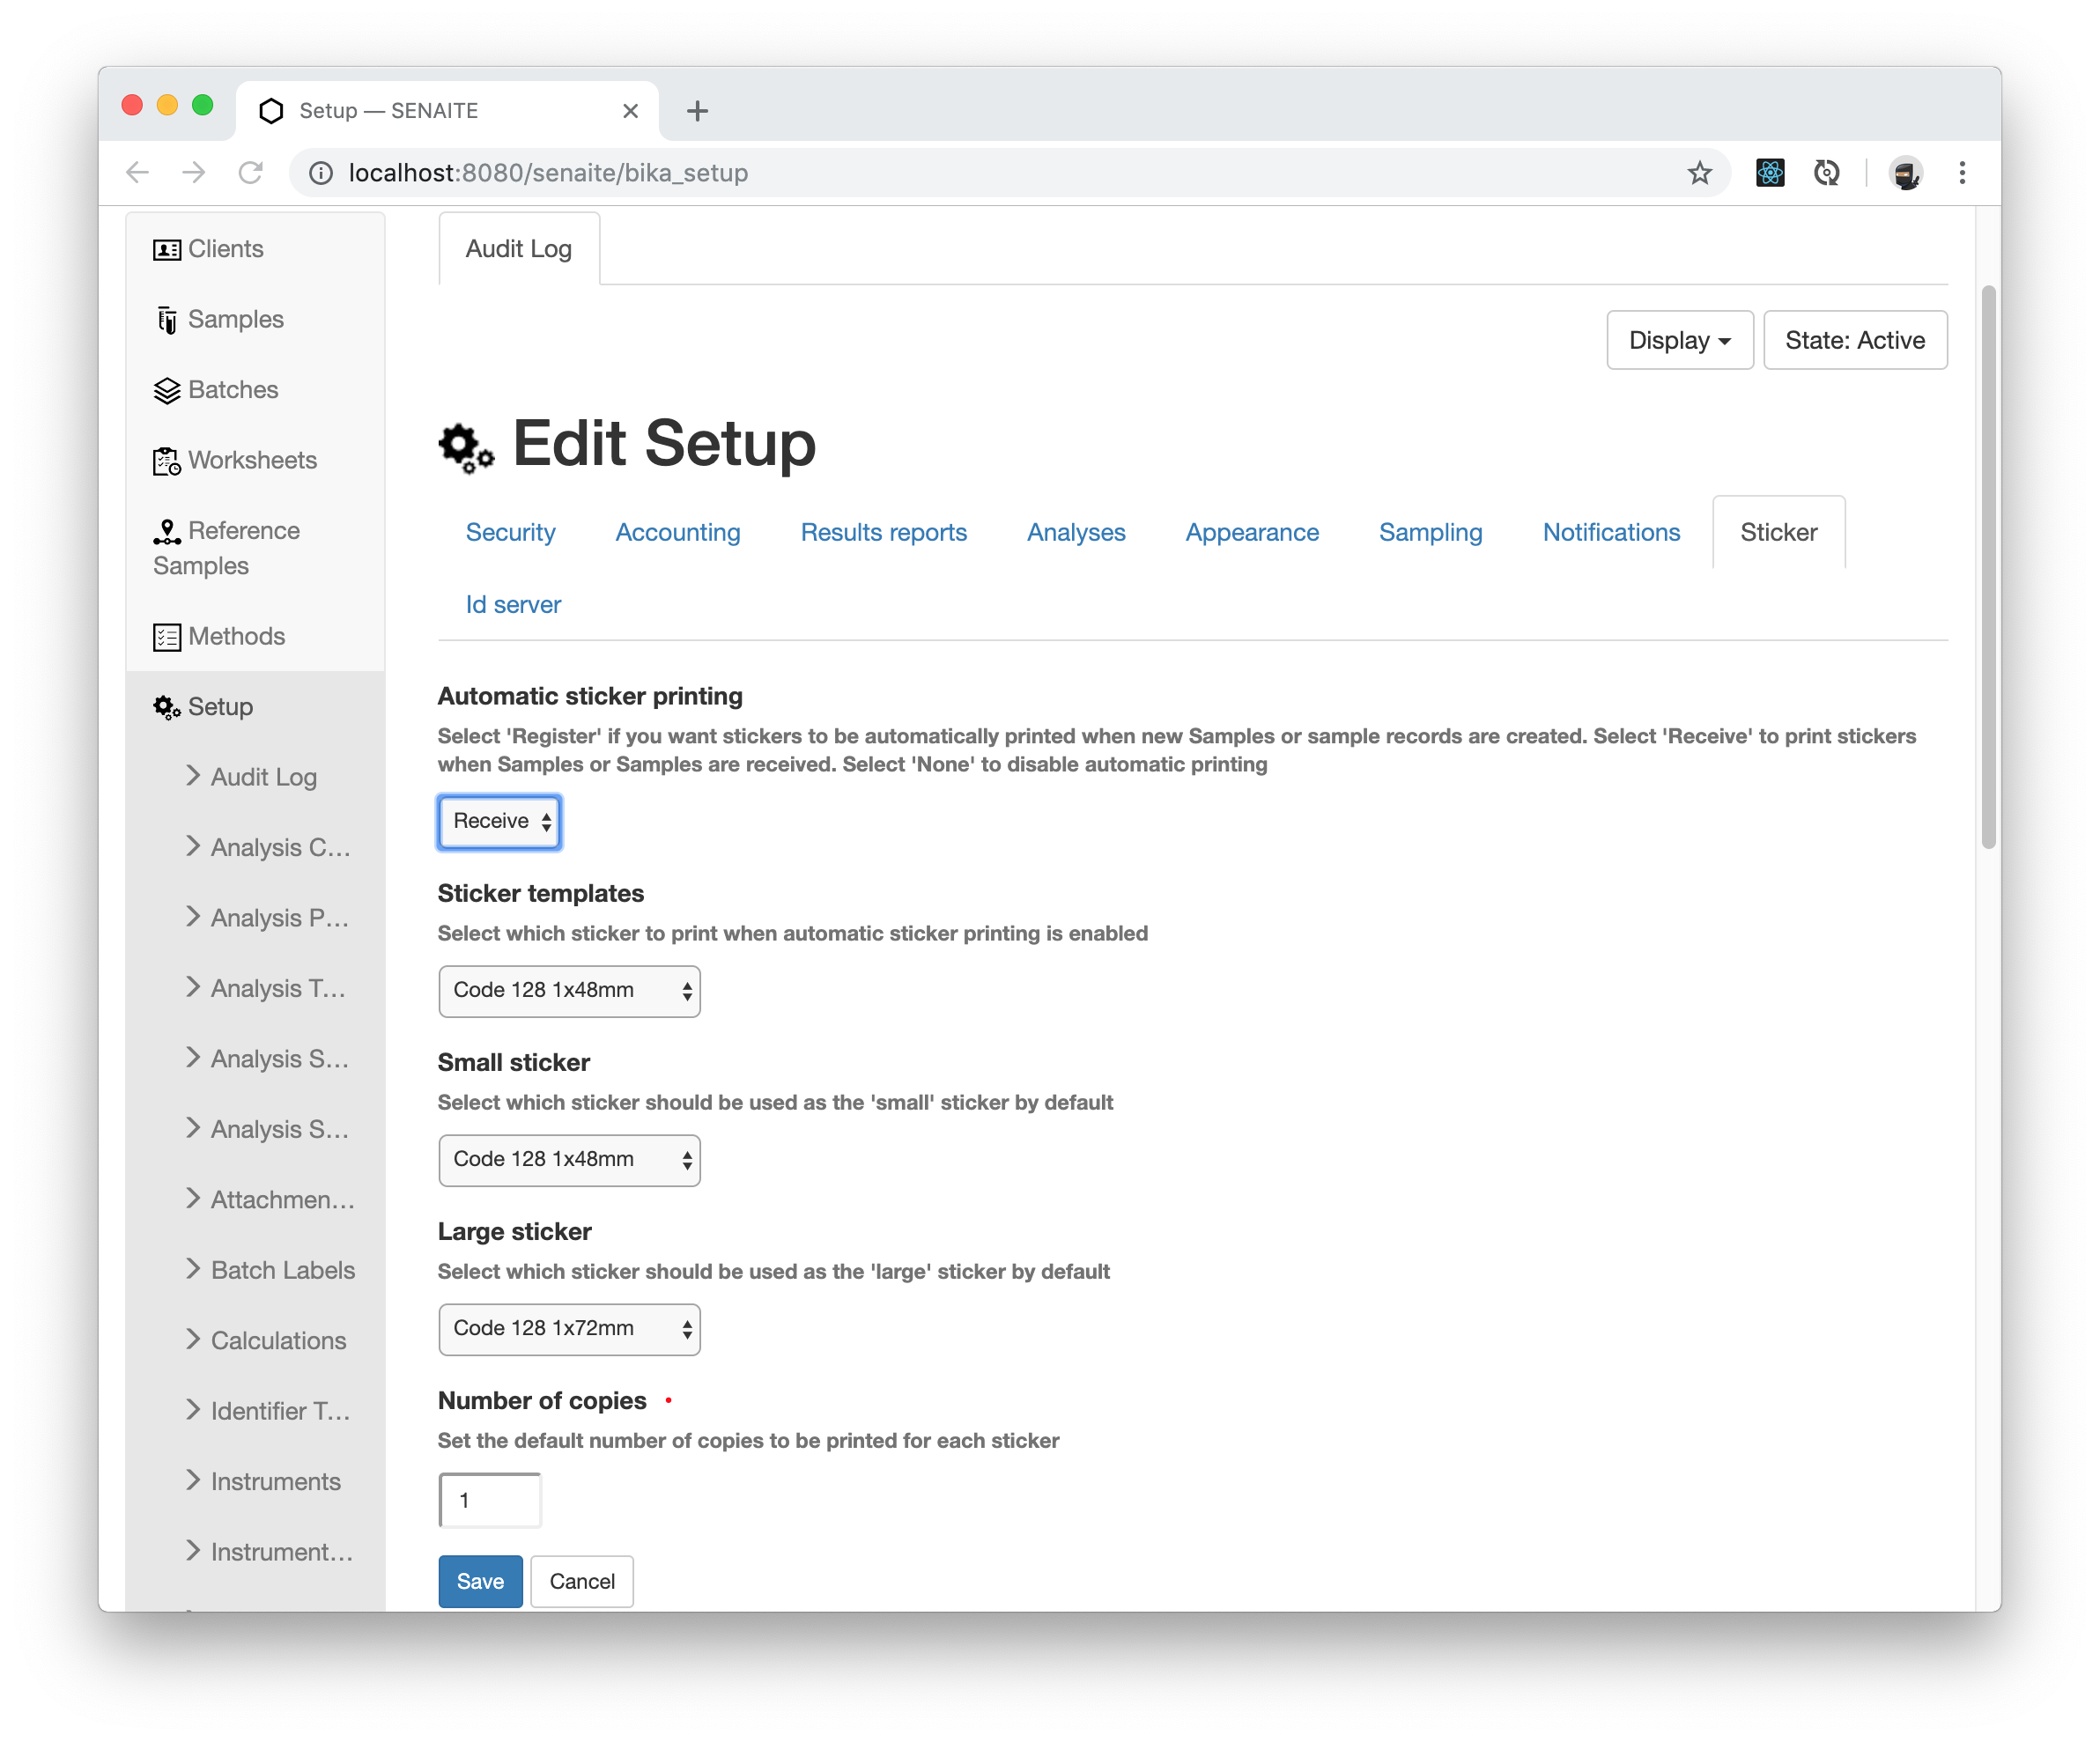Switch to the Sampling tab
2100x1742 pixels.
coord(1431,530)
